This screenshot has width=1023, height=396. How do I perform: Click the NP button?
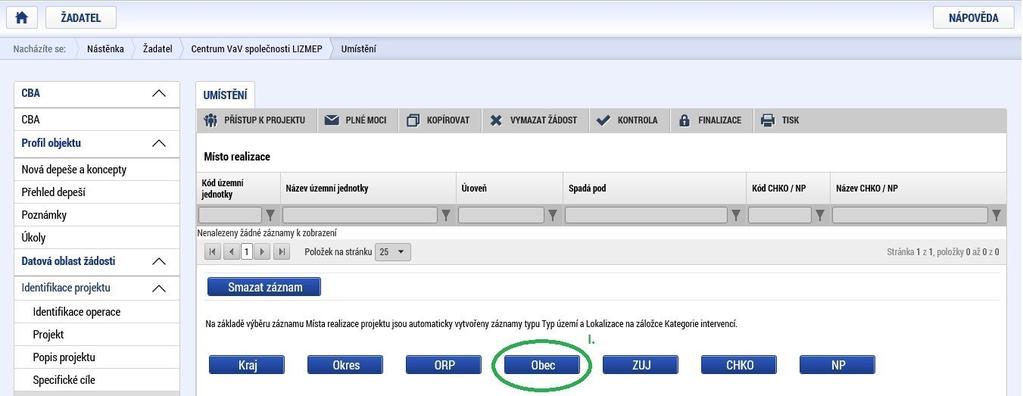[x=838, y=365]
